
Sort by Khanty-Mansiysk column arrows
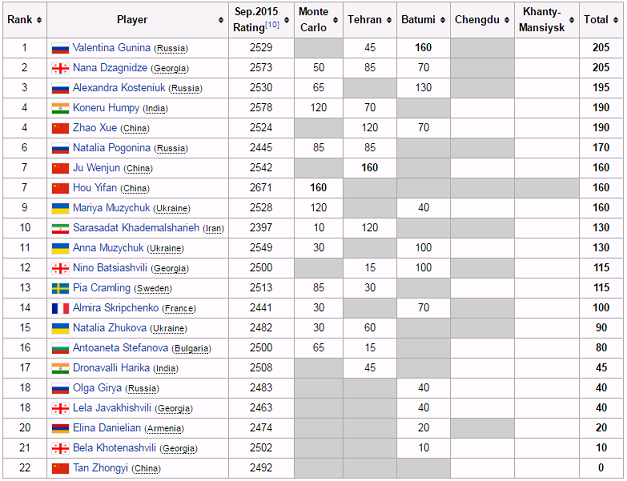tap(572, 20)
